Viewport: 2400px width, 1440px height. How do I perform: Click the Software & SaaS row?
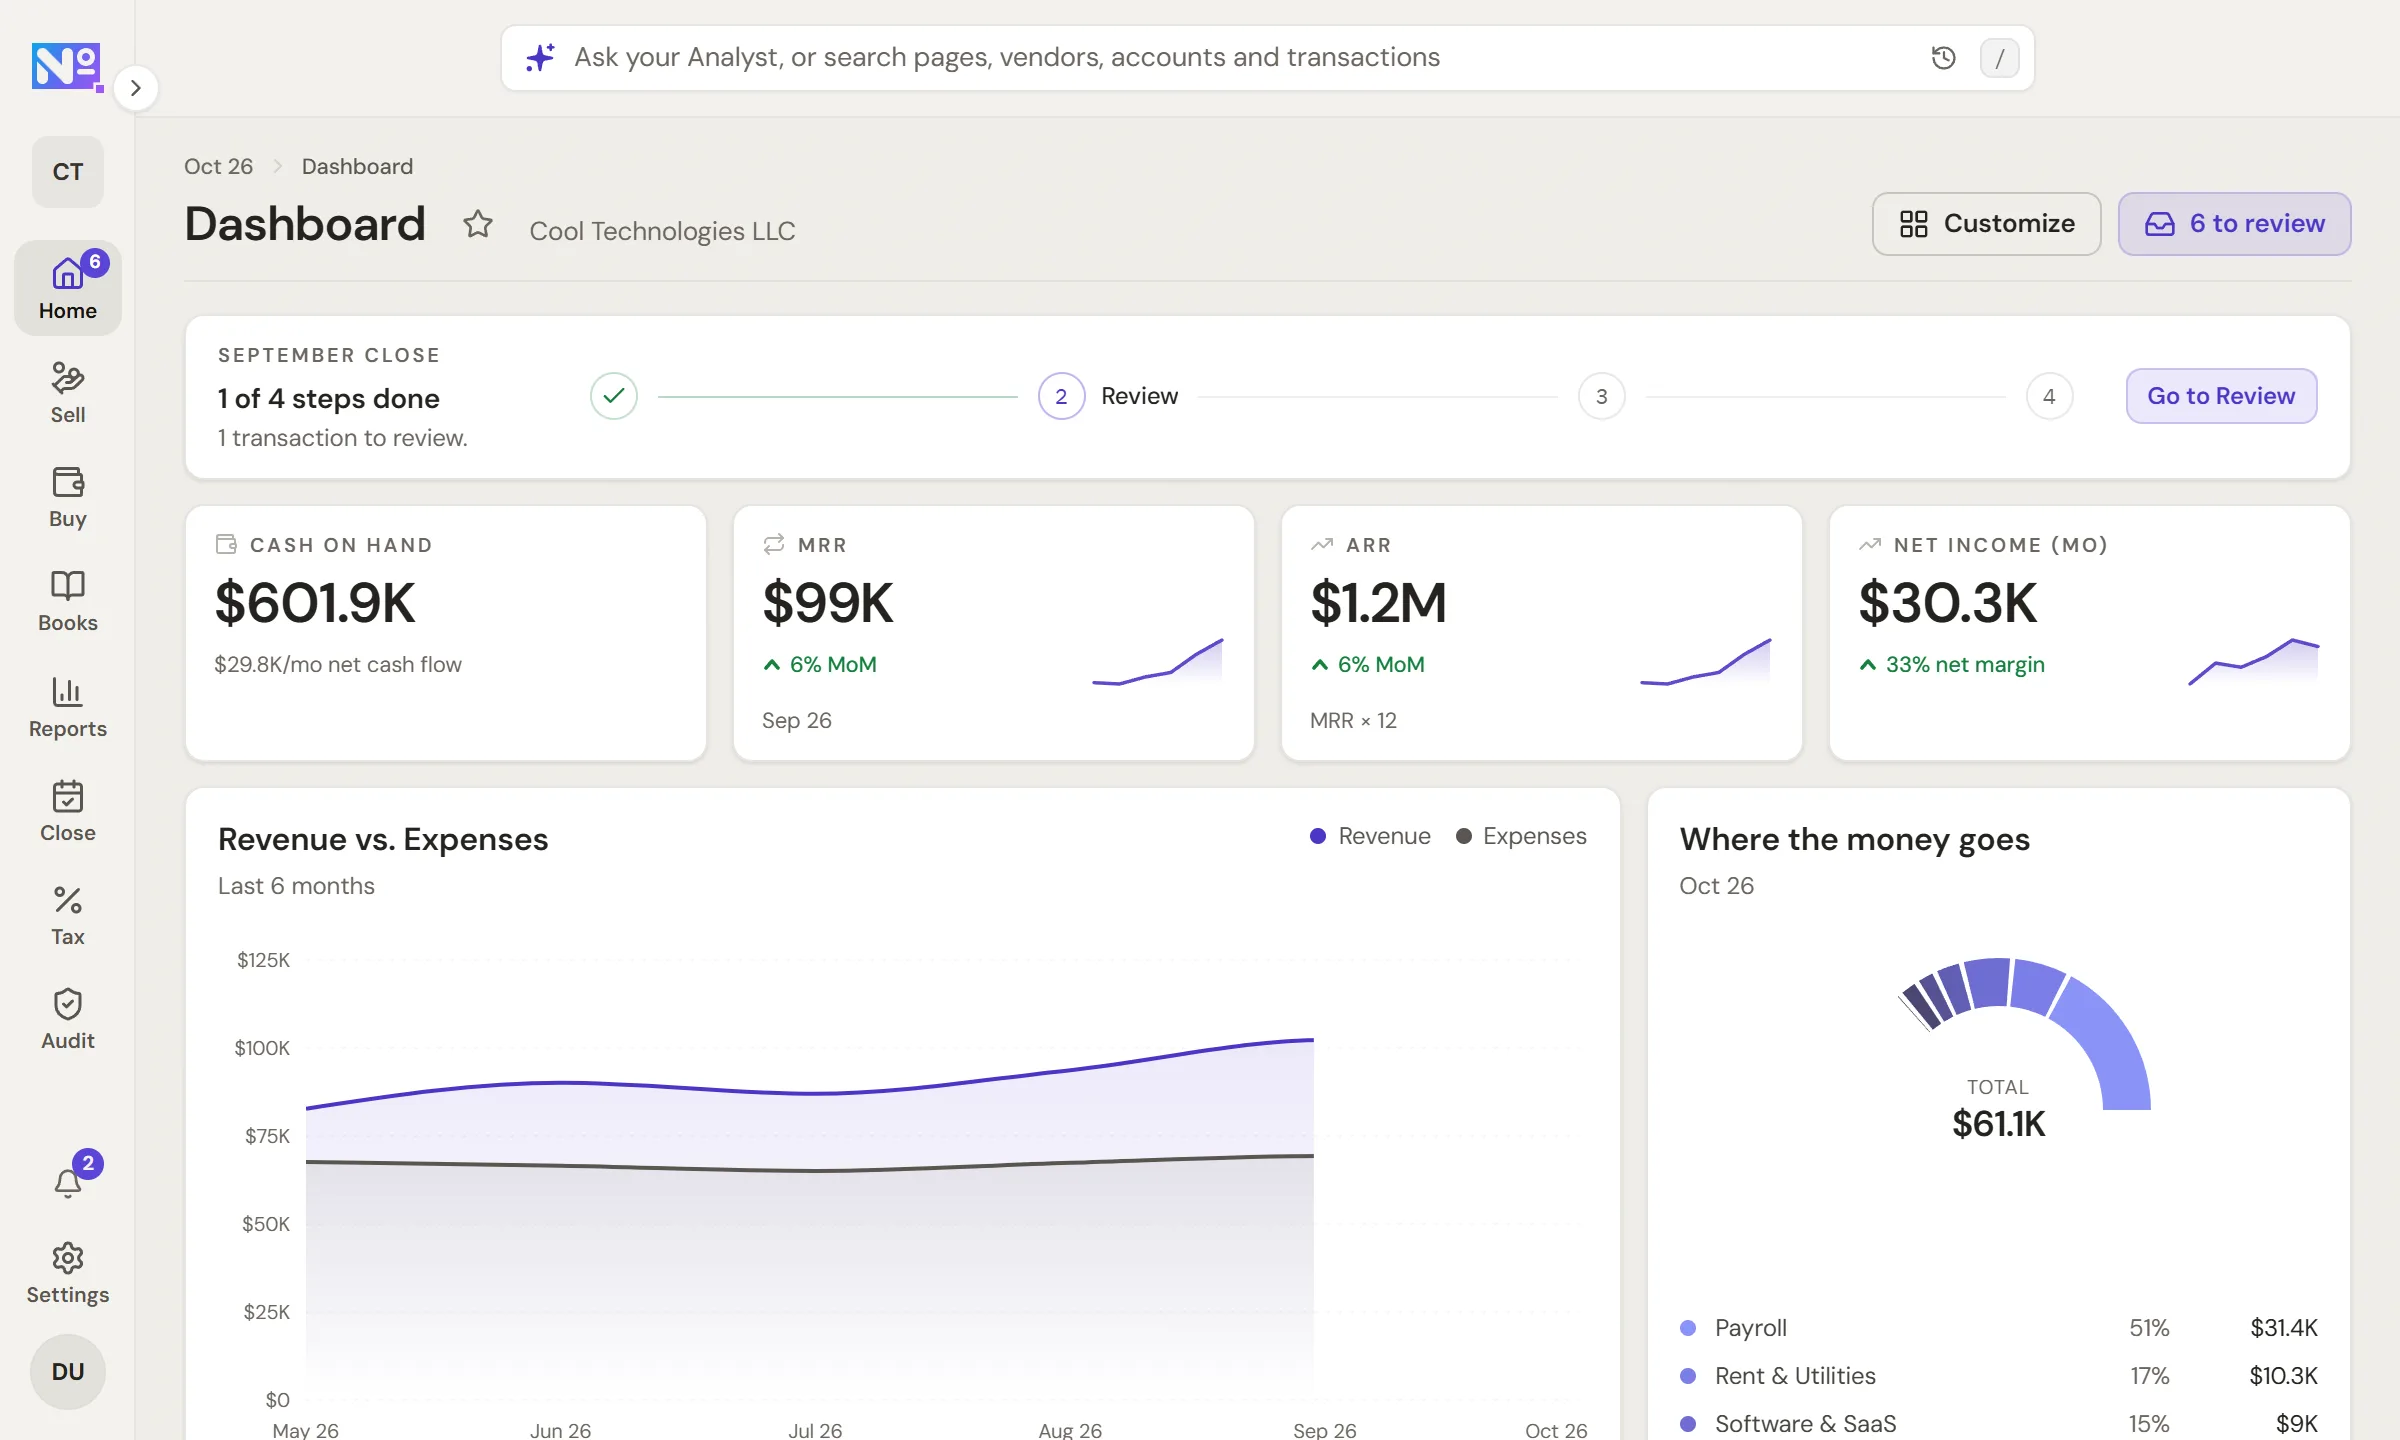[x=1998, y=1424]
